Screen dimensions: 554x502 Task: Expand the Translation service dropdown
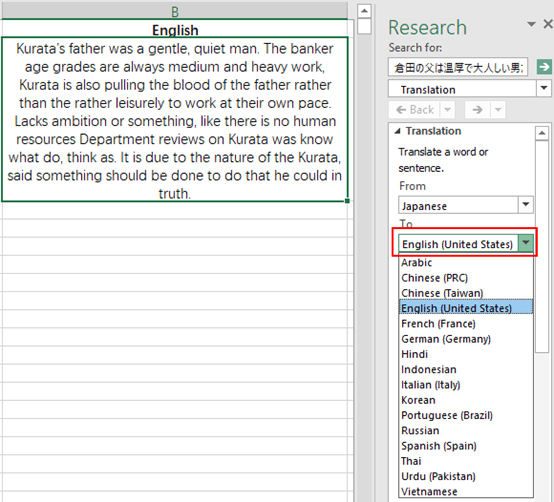(543, 88)
